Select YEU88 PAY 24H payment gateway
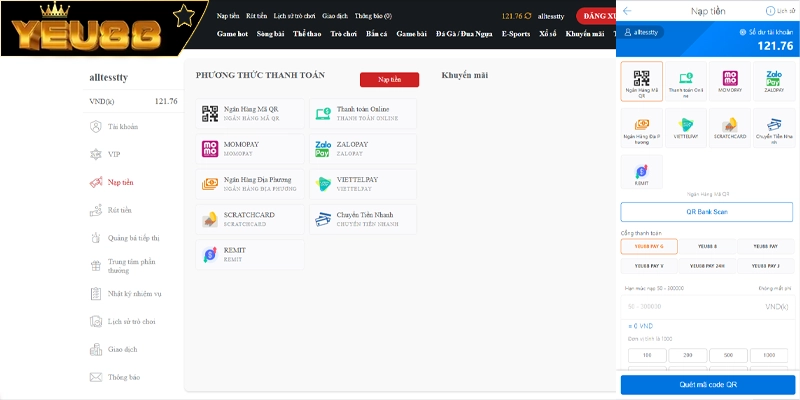 coord(707,266)
